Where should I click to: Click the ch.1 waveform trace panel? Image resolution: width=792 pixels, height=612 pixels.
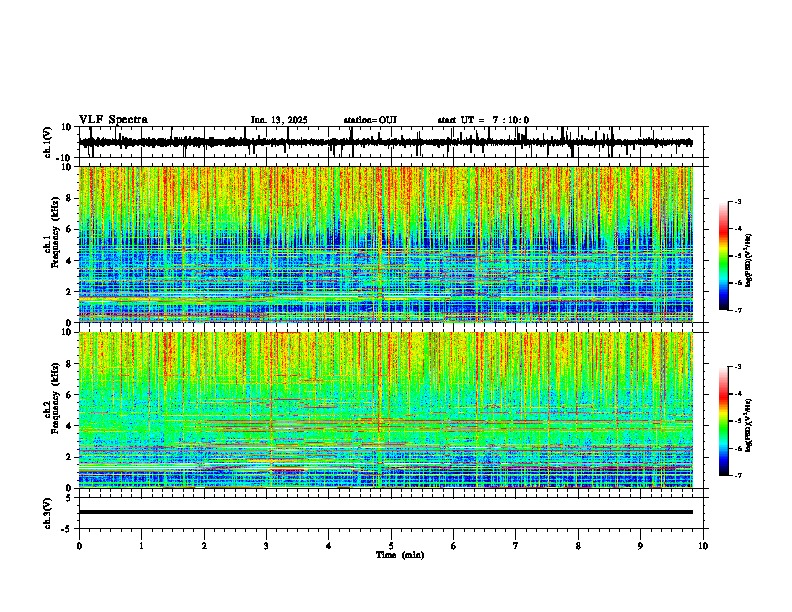(391, 142)
